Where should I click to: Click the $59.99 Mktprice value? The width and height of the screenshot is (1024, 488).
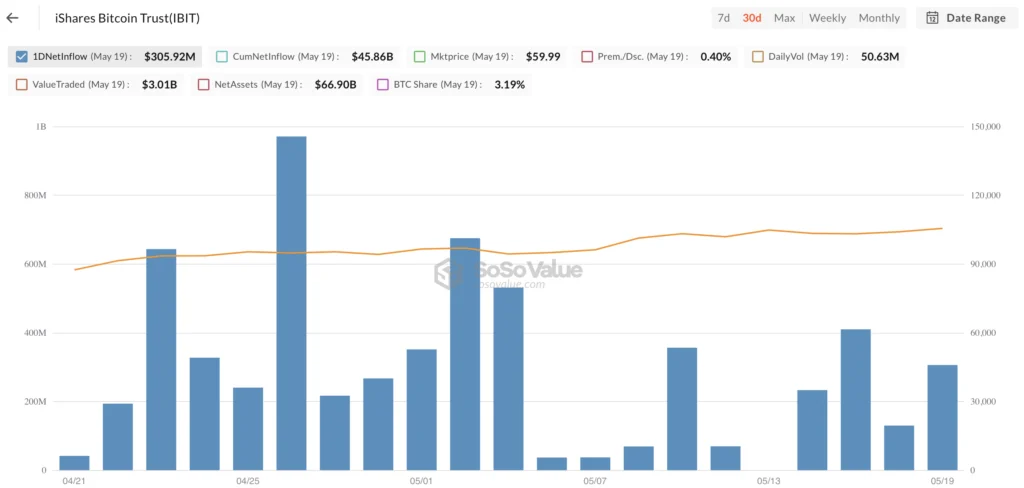[543, 57]
